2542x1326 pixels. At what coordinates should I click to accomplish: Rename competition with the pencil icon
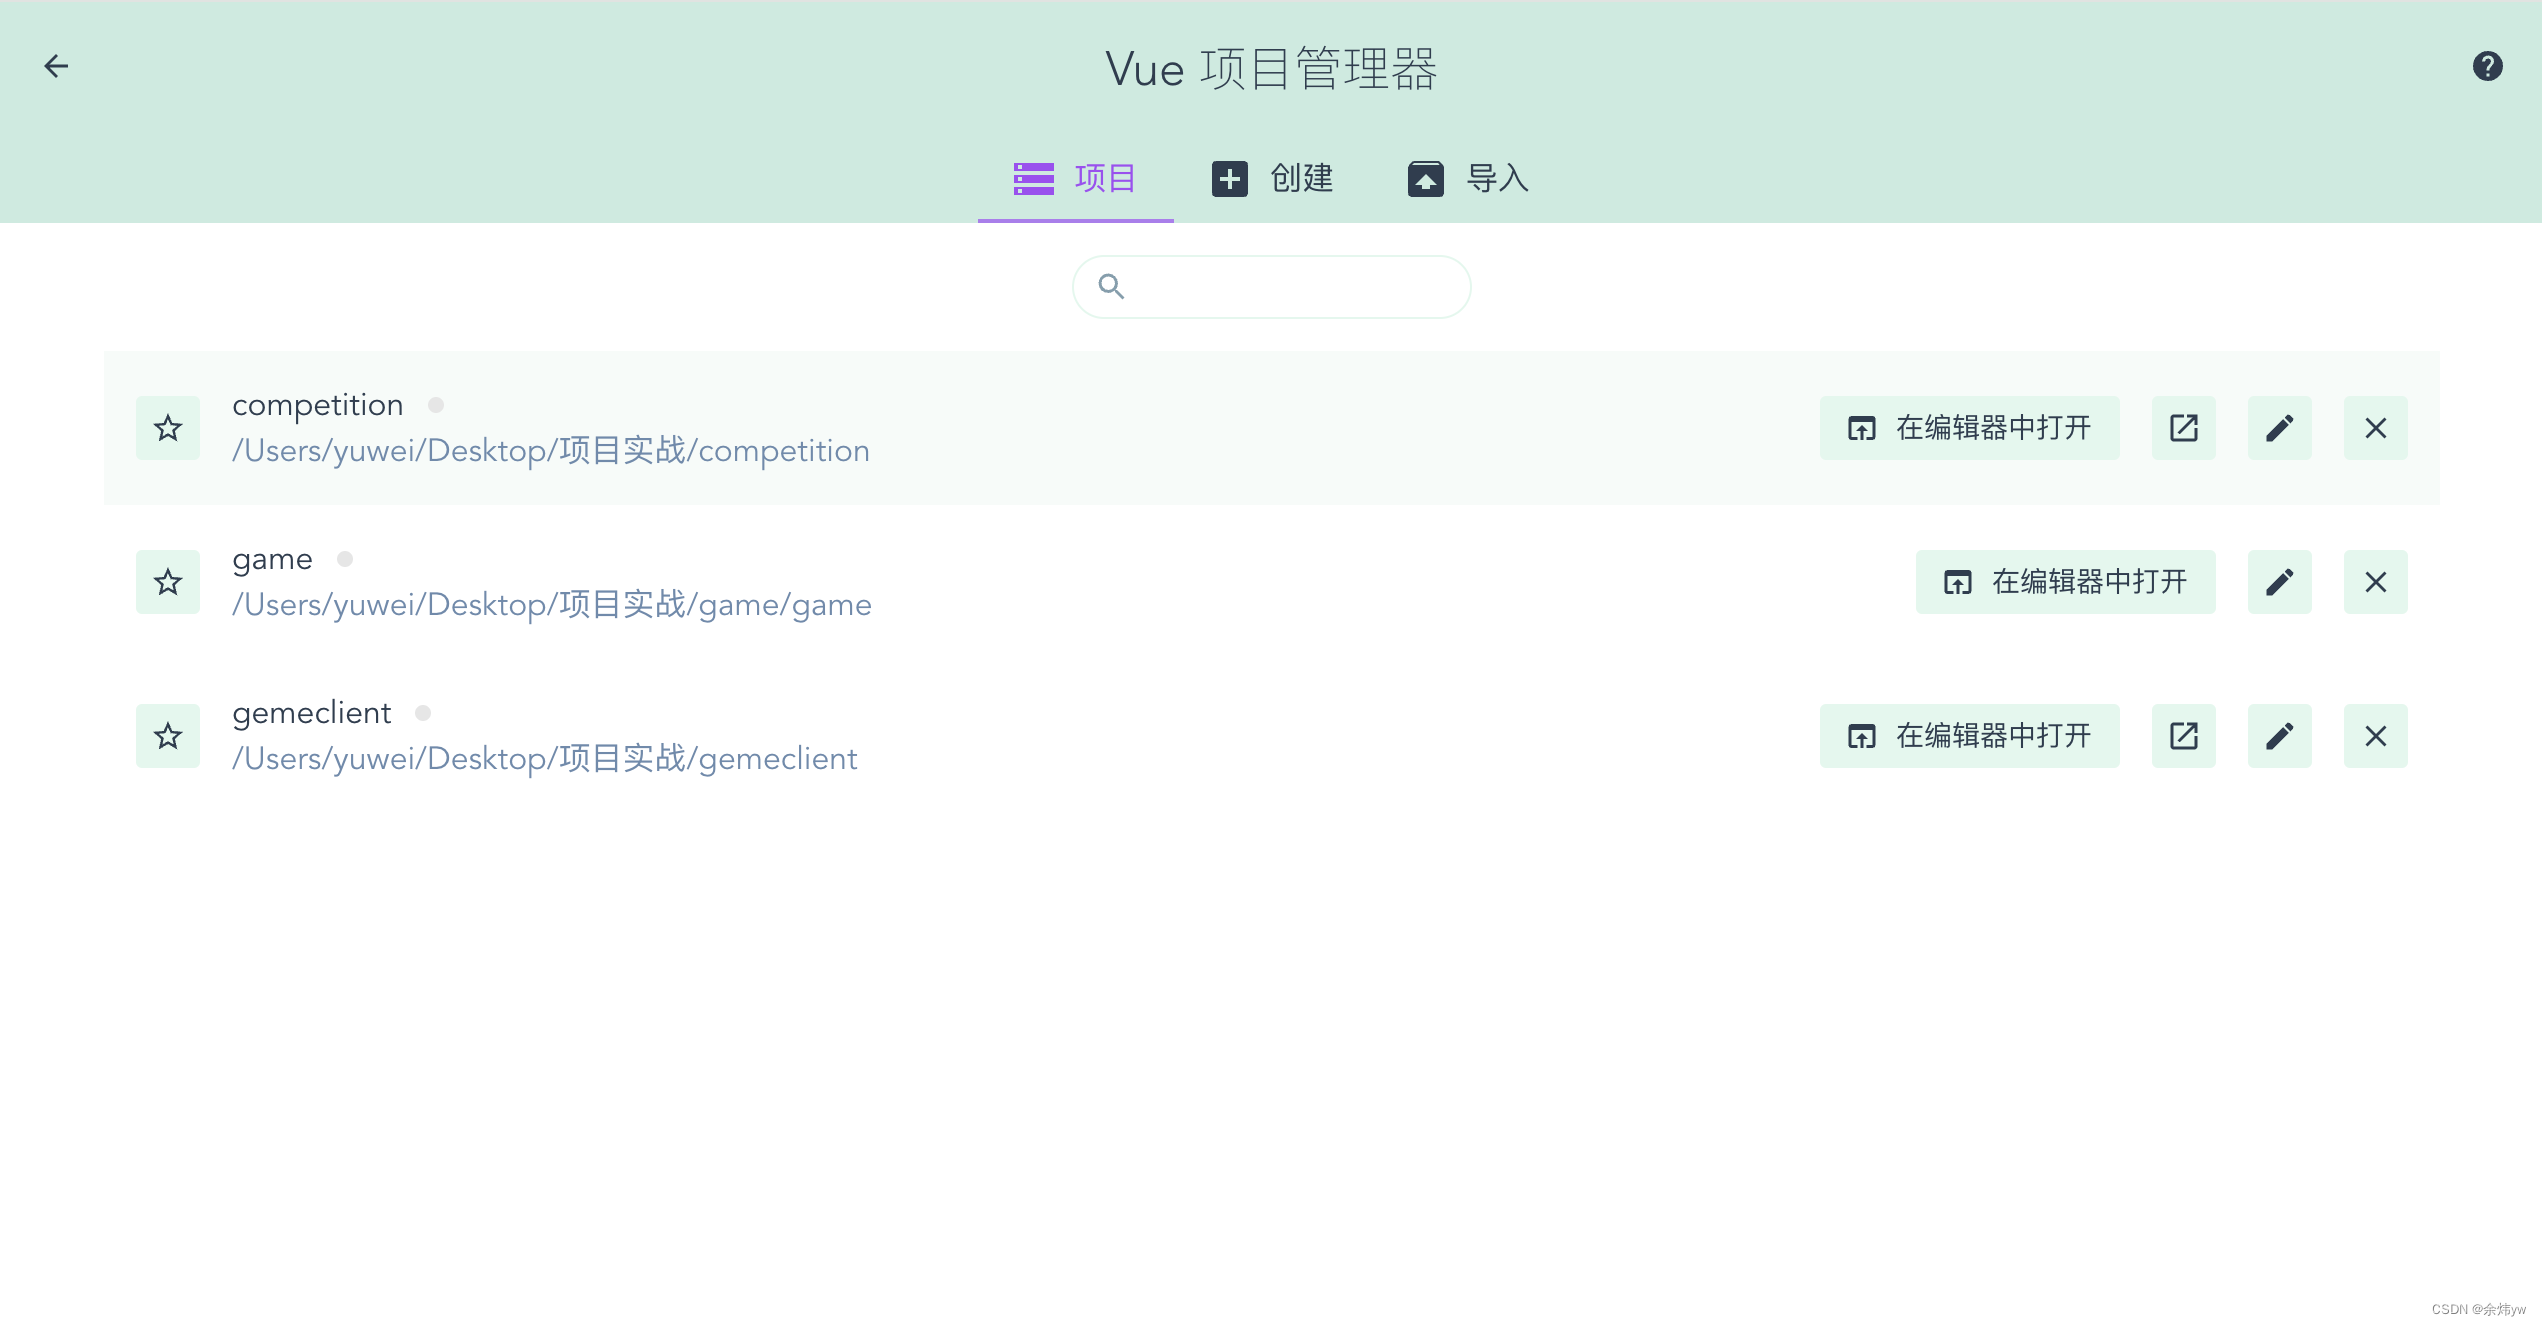[x=2279, y=428]
